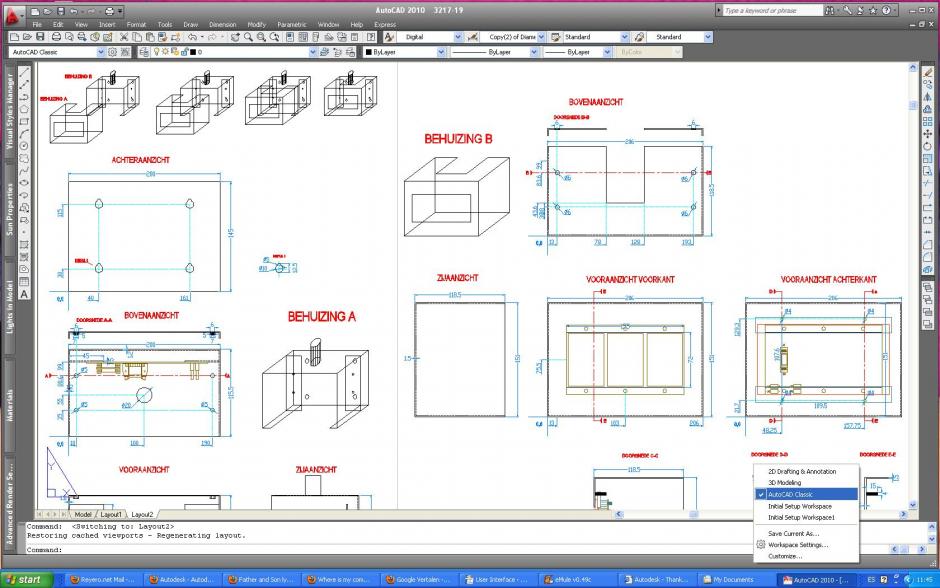The image size is (940, 588).
Task: Open the Layer Properties Manager icon
Action: point(142,51)
